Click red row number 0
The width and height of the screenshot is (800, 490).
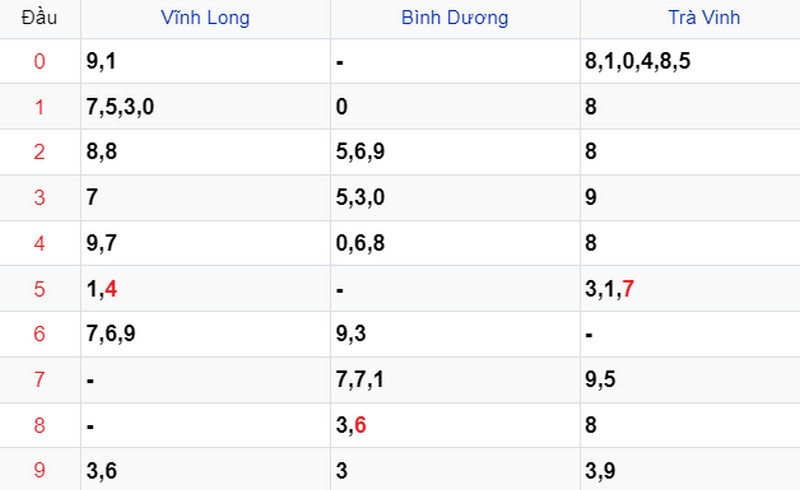[x=39, y=62]
